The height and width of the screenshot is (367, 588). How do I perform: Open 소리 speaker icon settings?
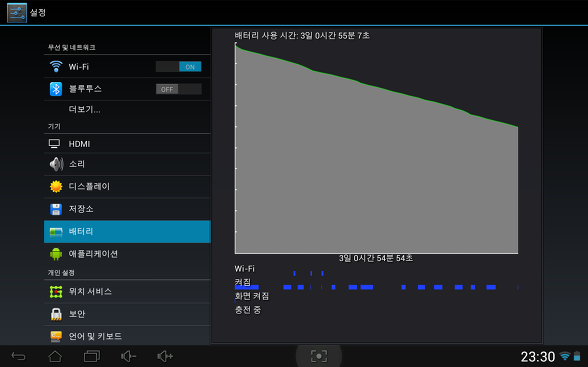pos(56,164)
